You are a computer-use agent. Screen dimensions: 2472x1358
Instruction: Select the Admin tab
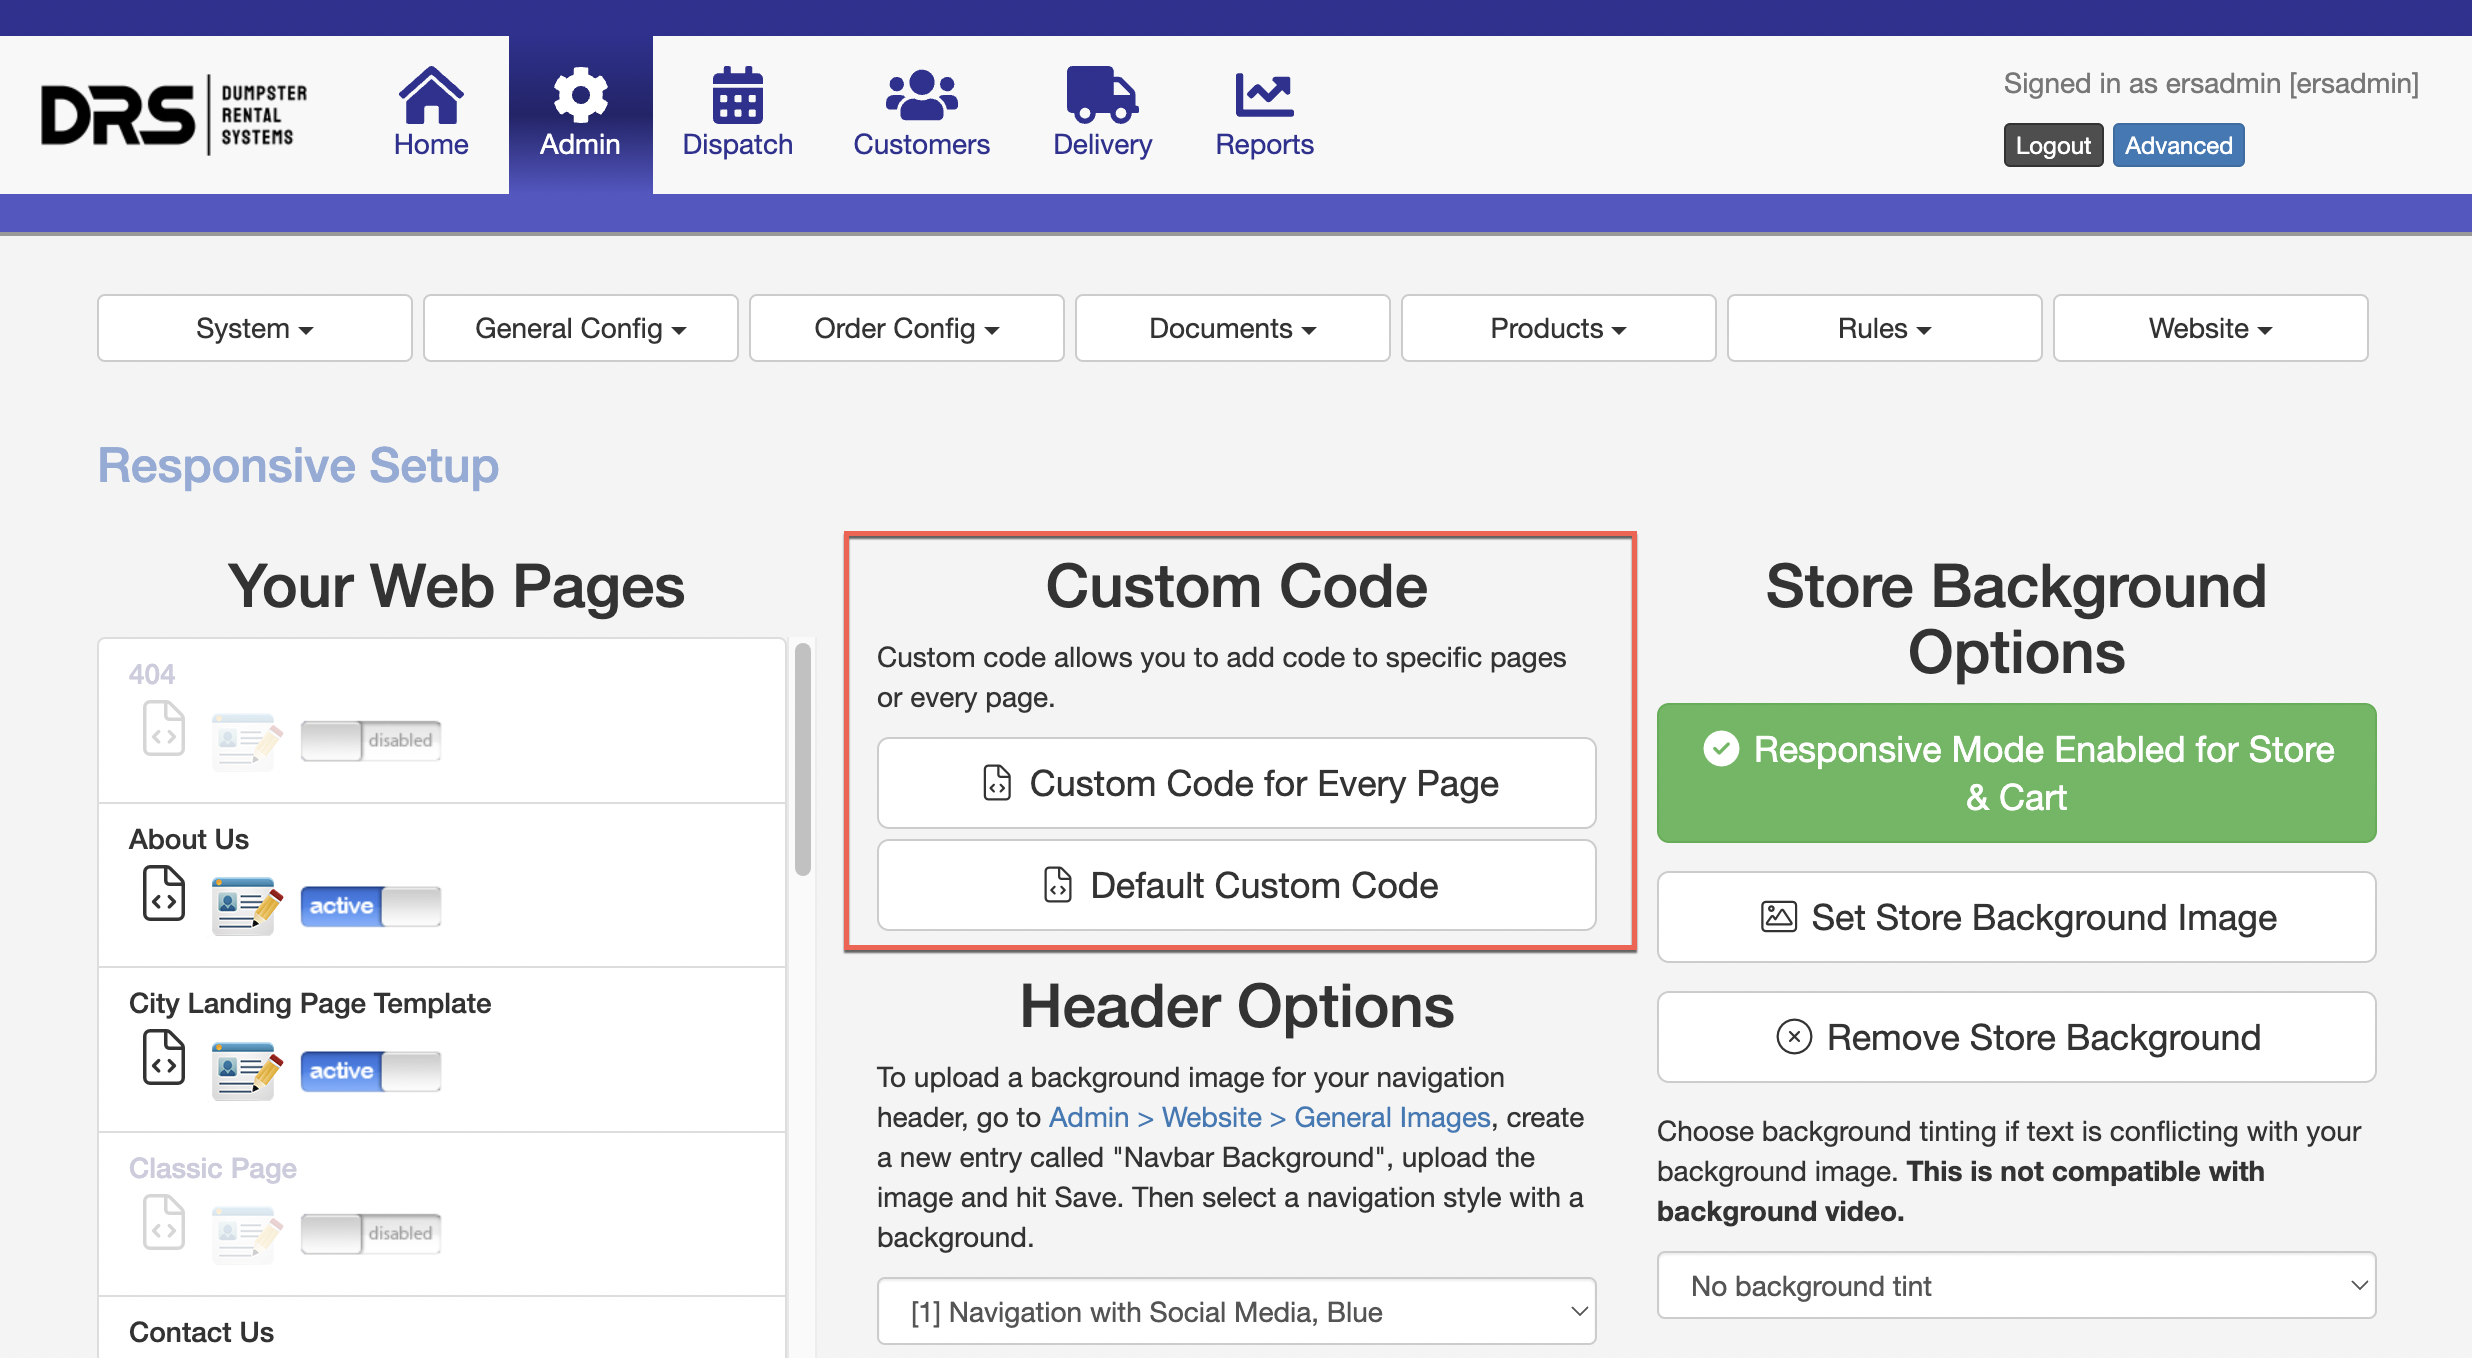580,114
